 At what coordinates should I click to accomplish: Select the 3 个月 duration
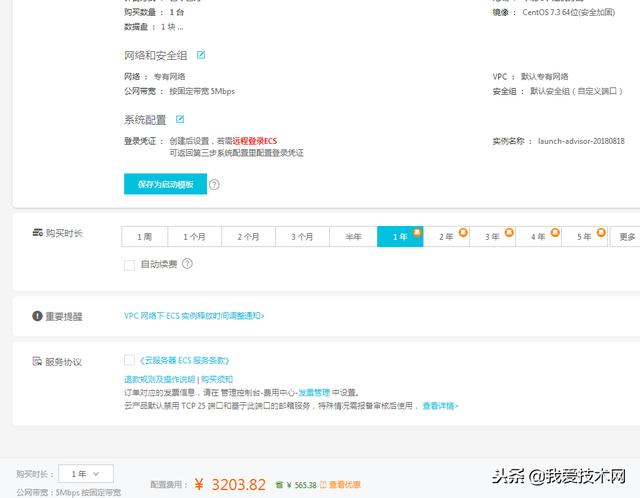[302, 237]
